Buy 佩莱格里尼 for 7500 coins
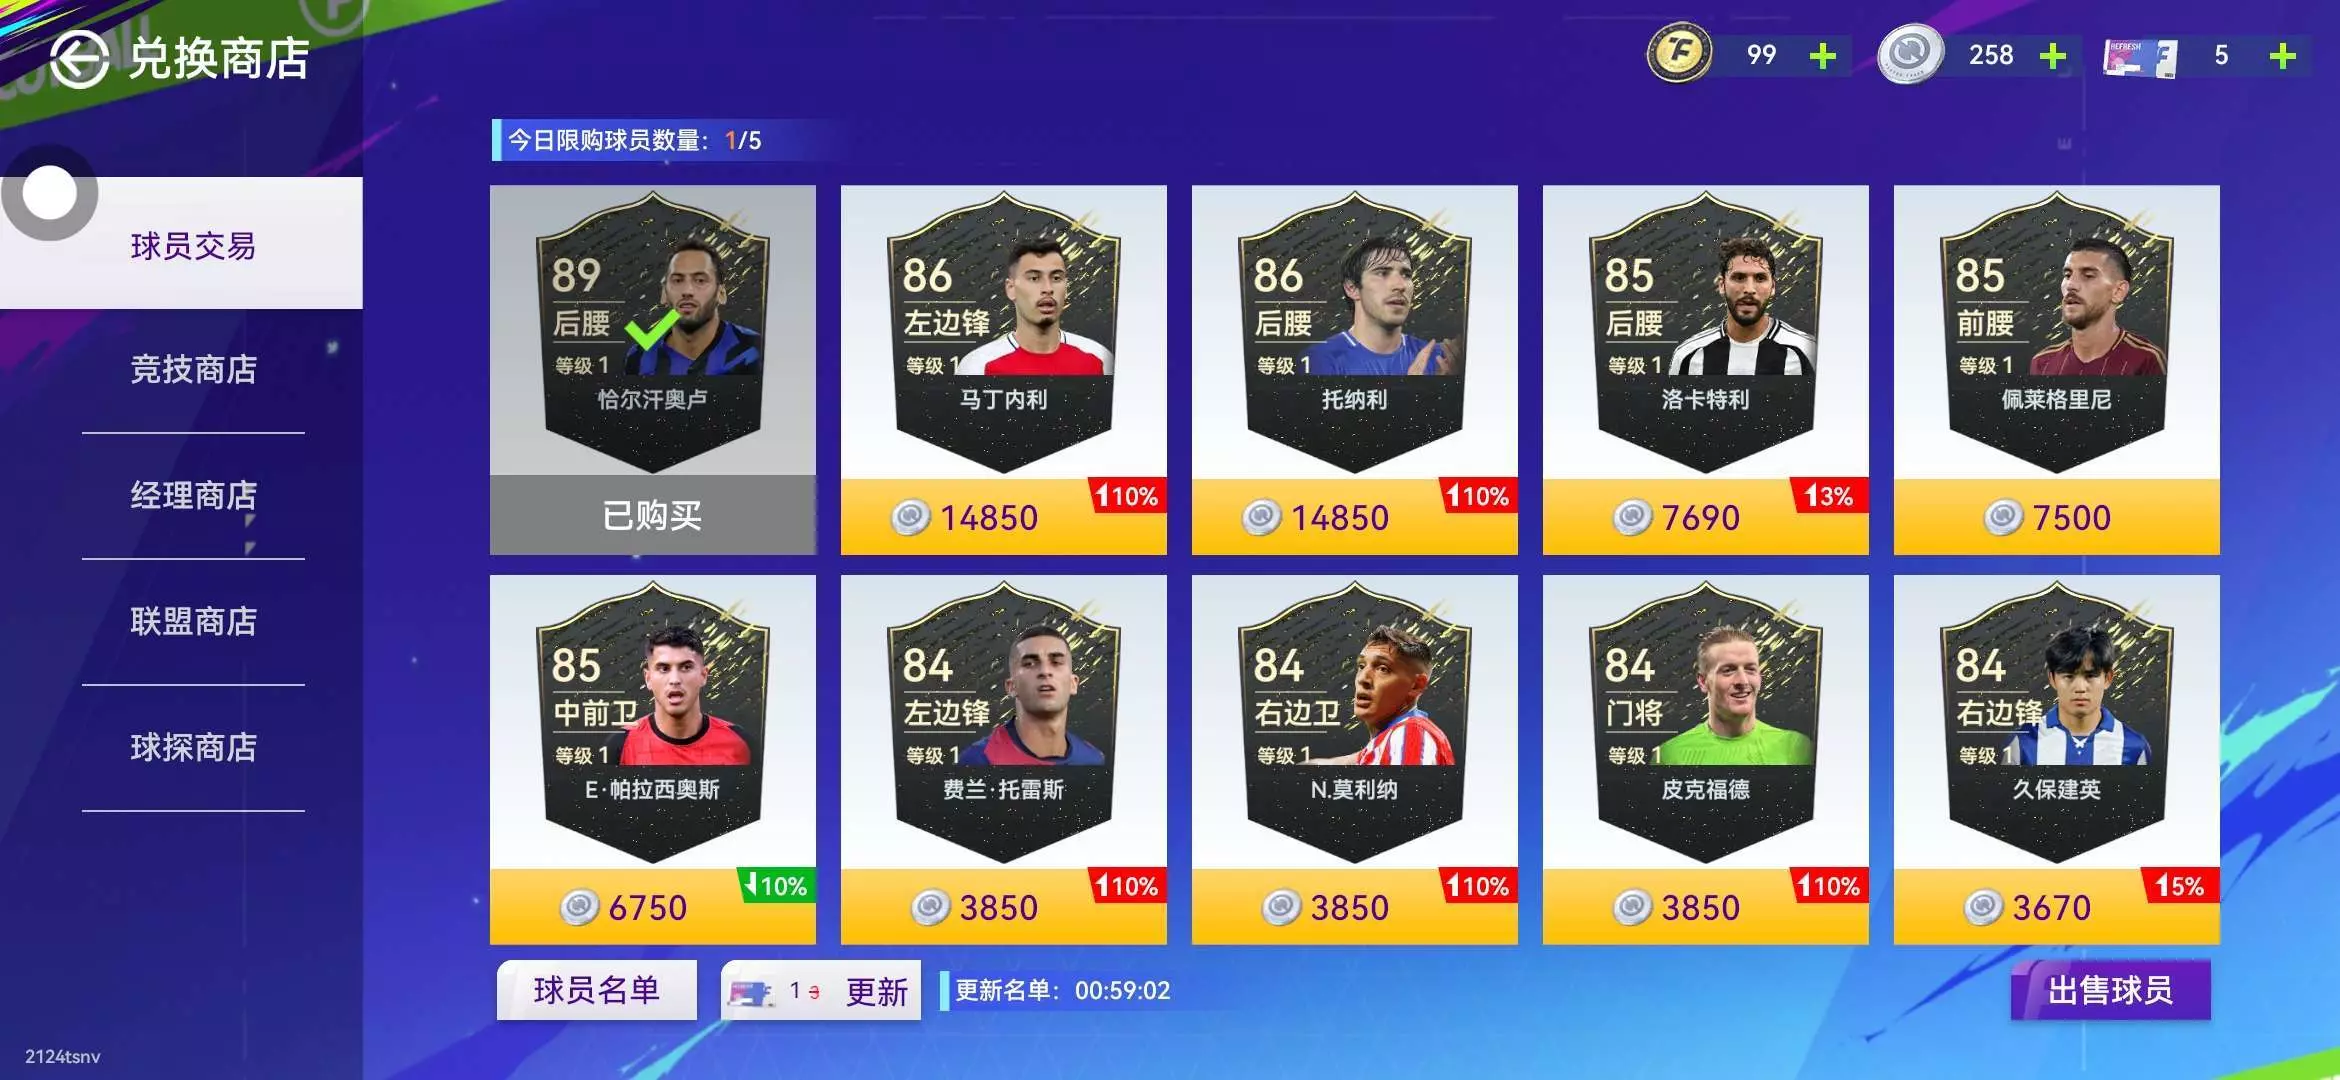Viewport: 2340px width, 1080px height. click(x=2057, y=517)
